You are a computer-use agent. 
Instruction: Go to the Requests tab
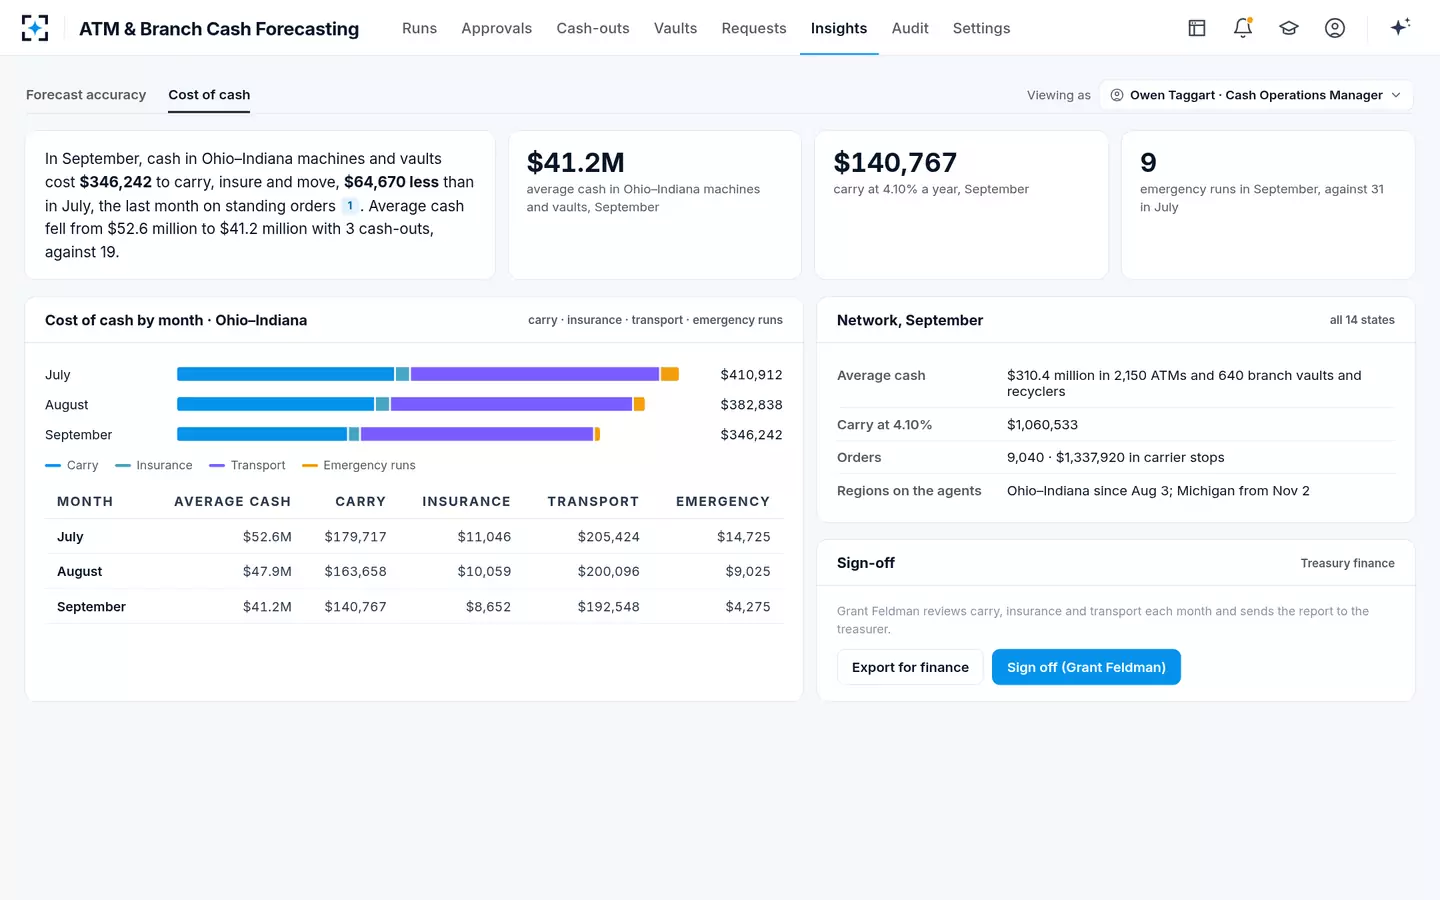coord(754,28)
